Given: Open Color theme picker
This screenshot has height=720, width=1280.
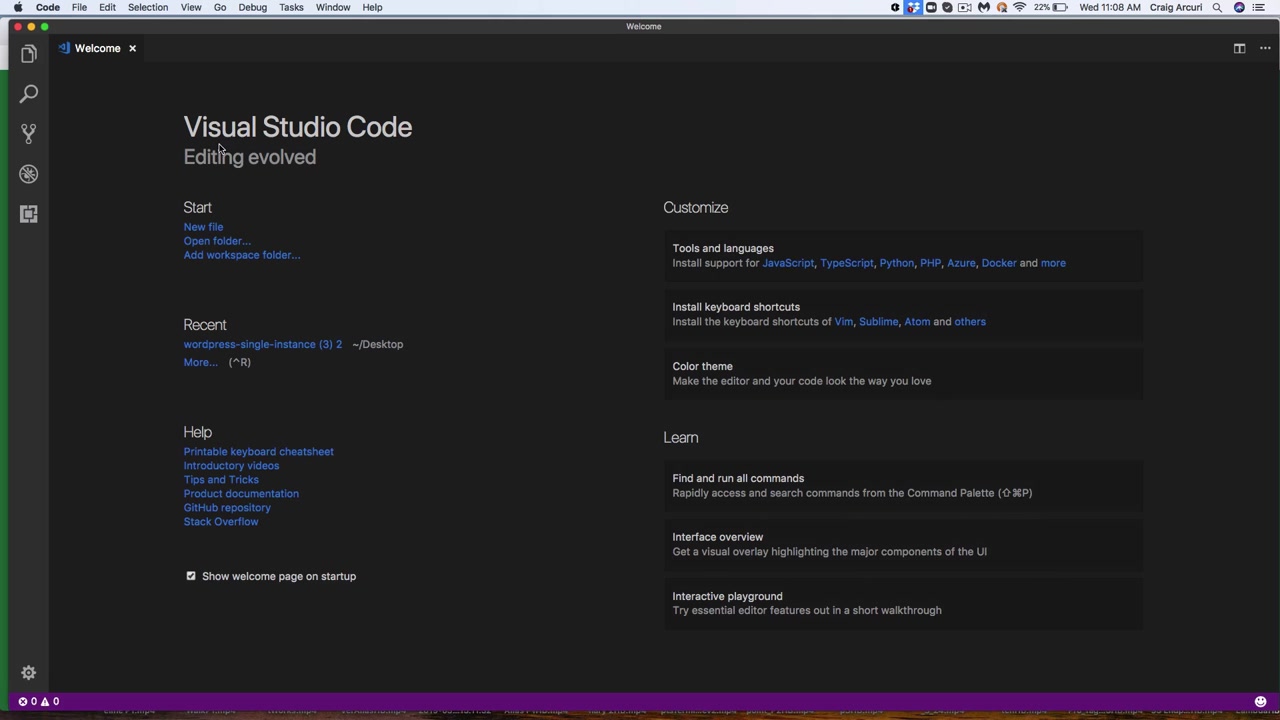Looking at the screenshot, I should 702,366.
